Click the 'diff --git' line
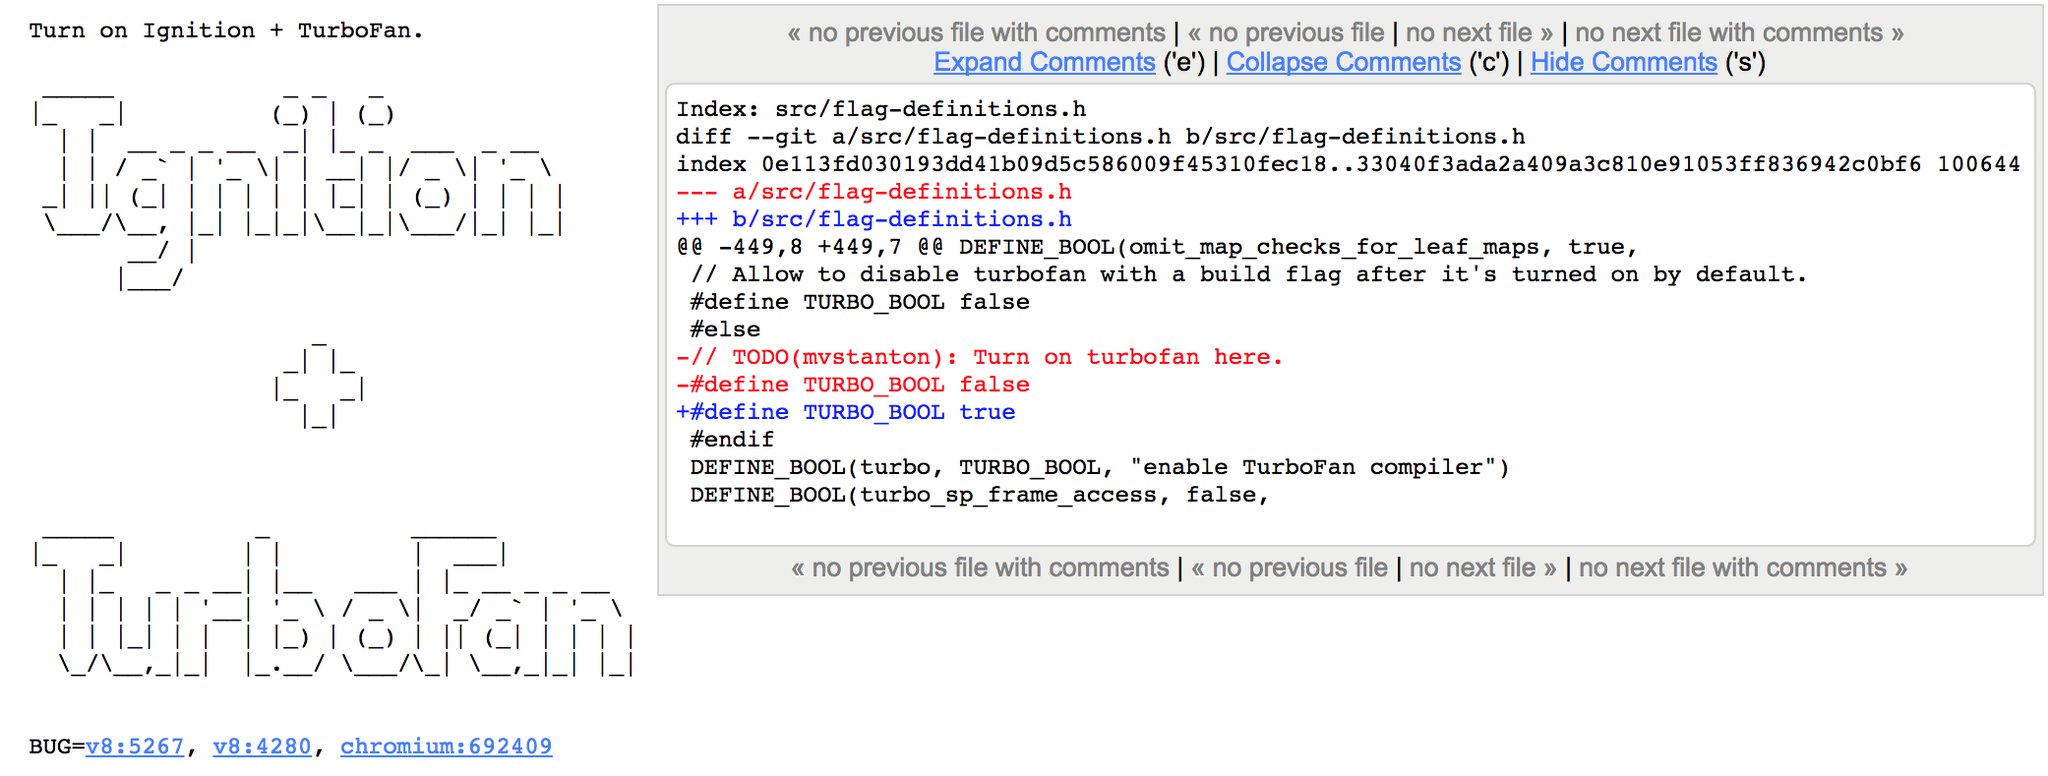The image size is (2048, 776). [1100, 137]
